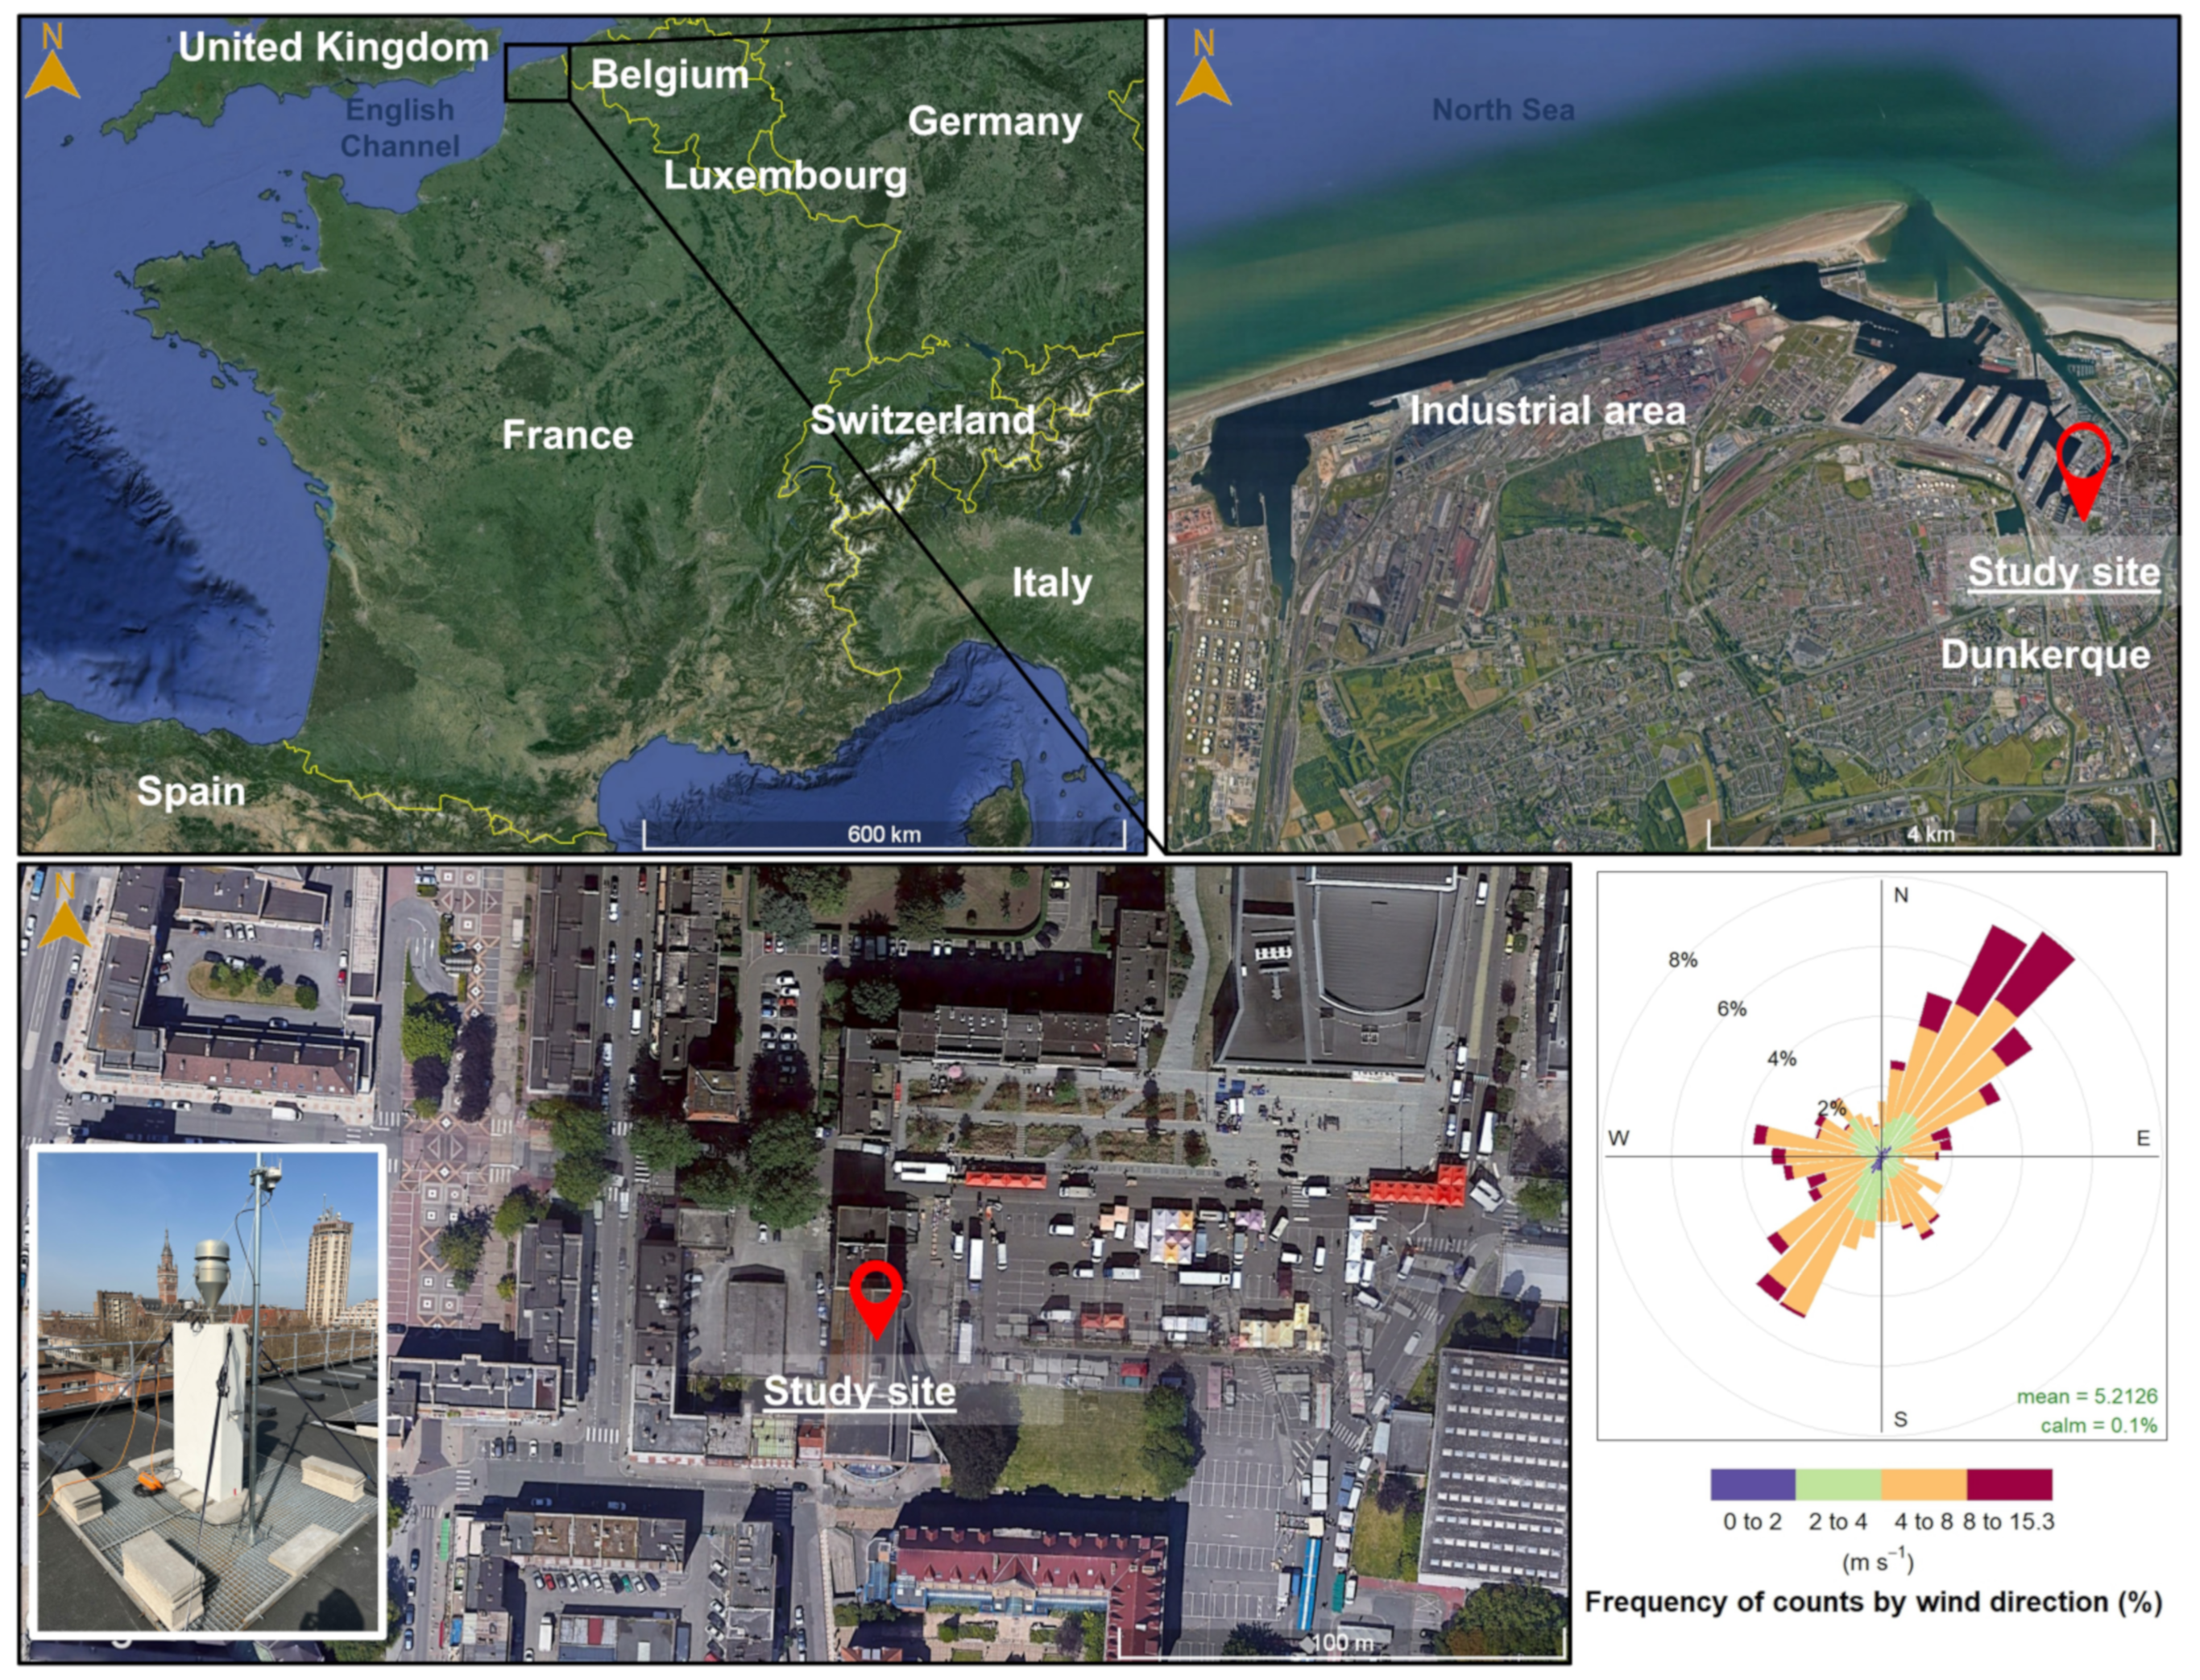Click the black inset rectangle near Belgium

(x=537, y=73)
